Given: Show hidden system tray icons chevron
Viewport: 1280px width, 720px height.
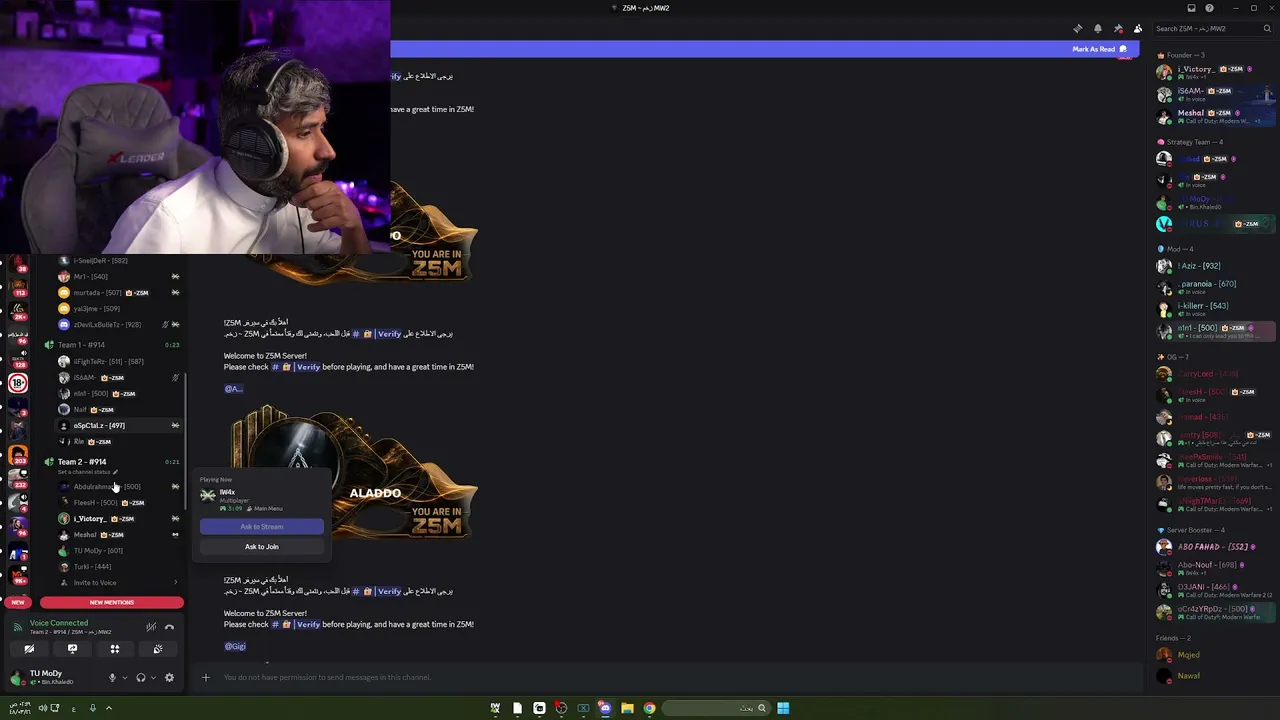Looking at the screenshot, I should pyautogui.click(x=109, y=708).
